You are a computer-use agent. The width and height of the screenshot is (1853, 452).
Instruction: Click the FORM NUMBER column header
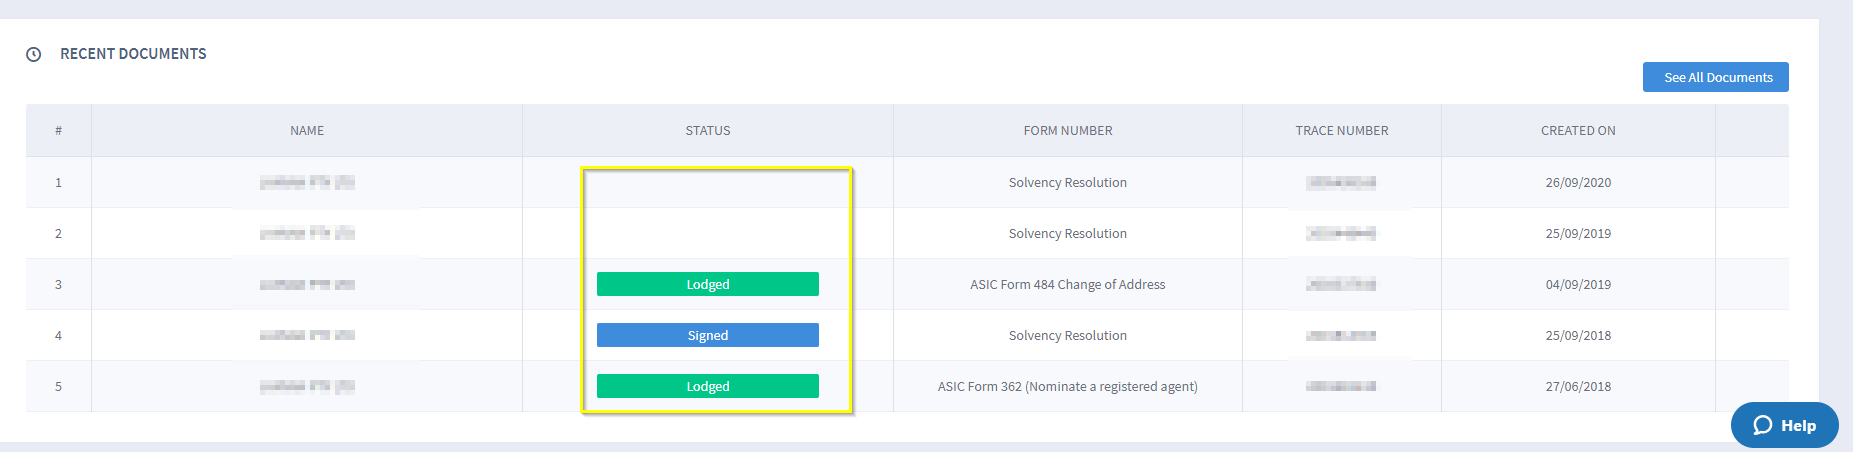click(x=1068, y=131)
